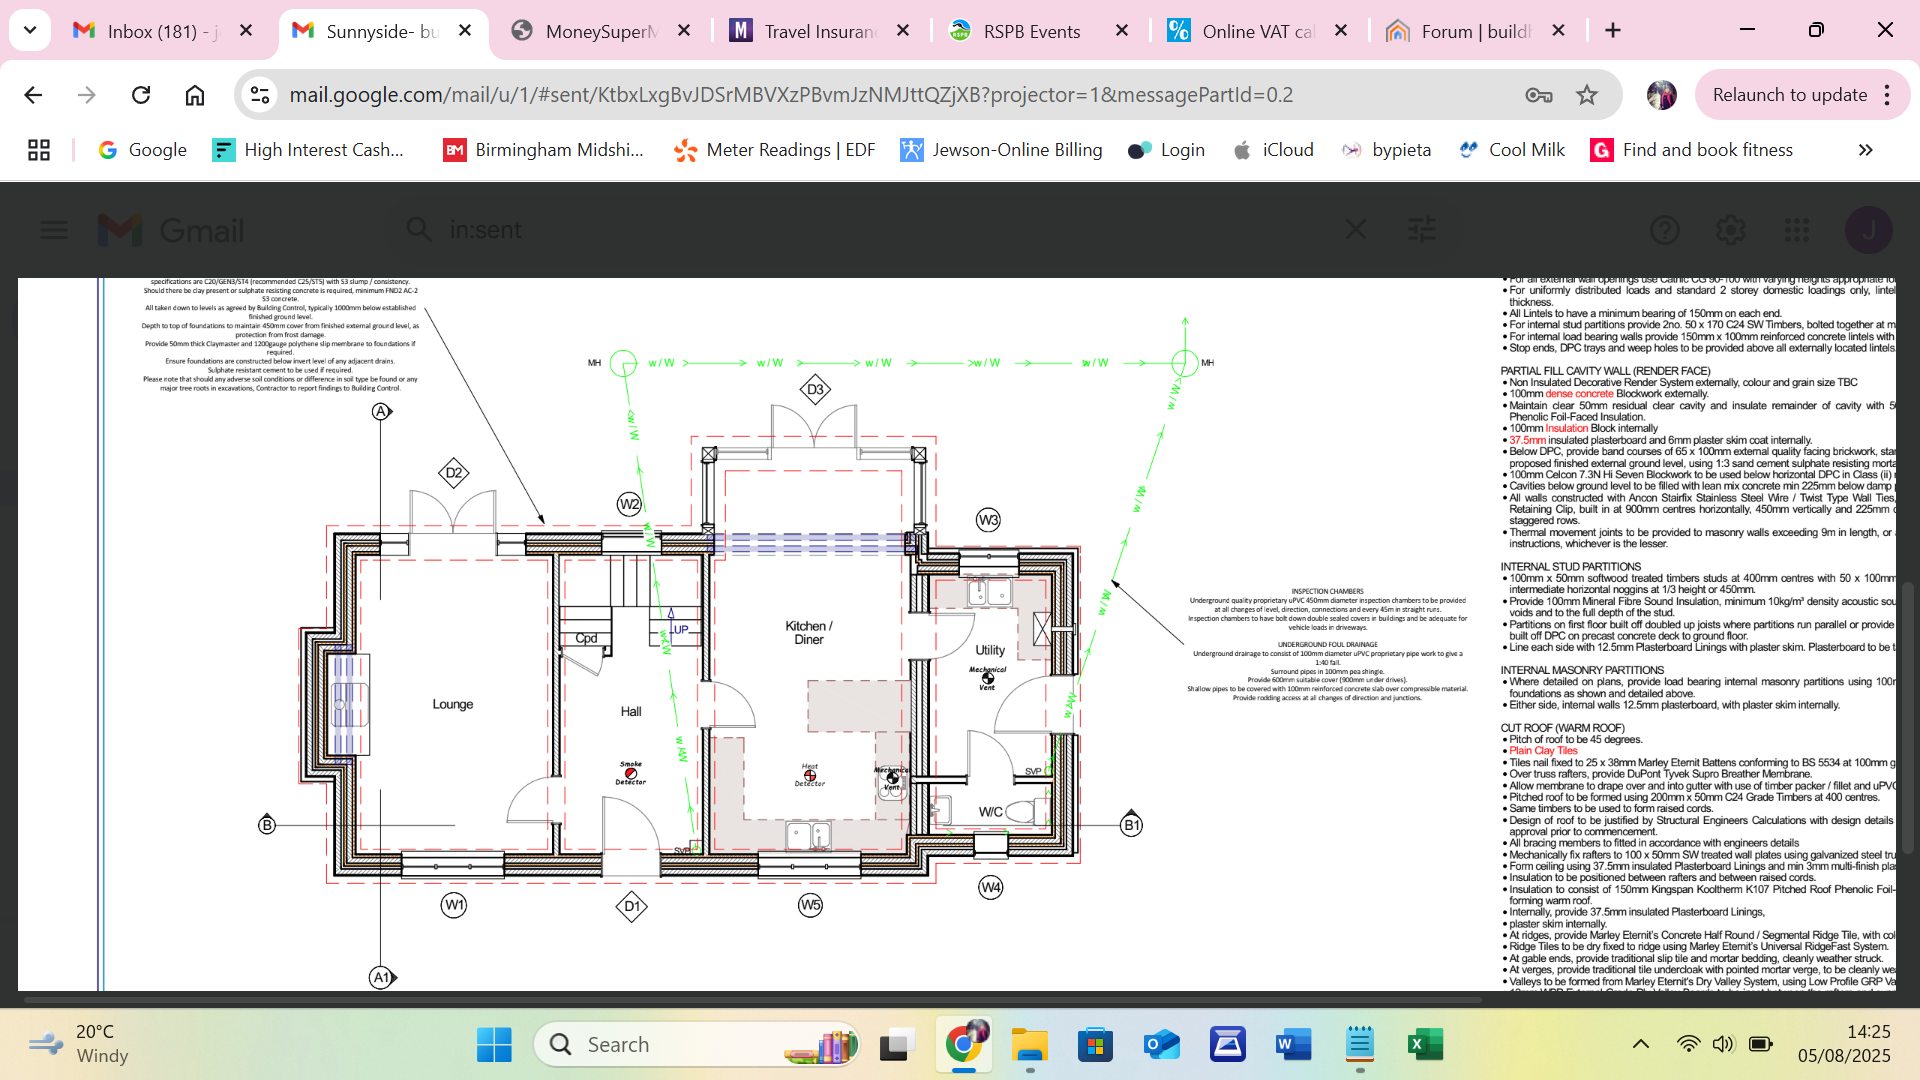
Task: Open the tab search dropdown arrow
Action: point(30,30)
